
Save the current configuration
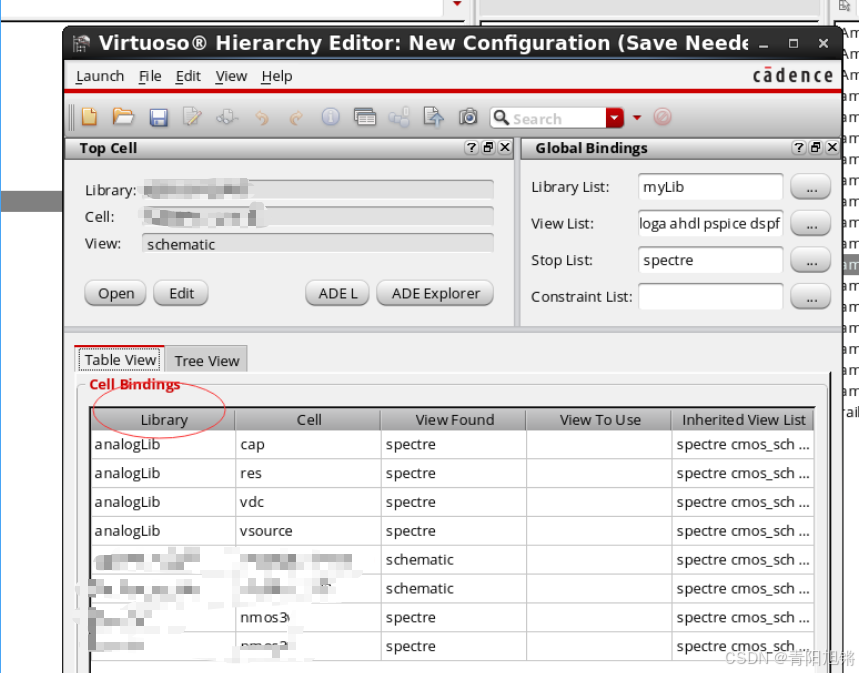click(x=158, y=117)
